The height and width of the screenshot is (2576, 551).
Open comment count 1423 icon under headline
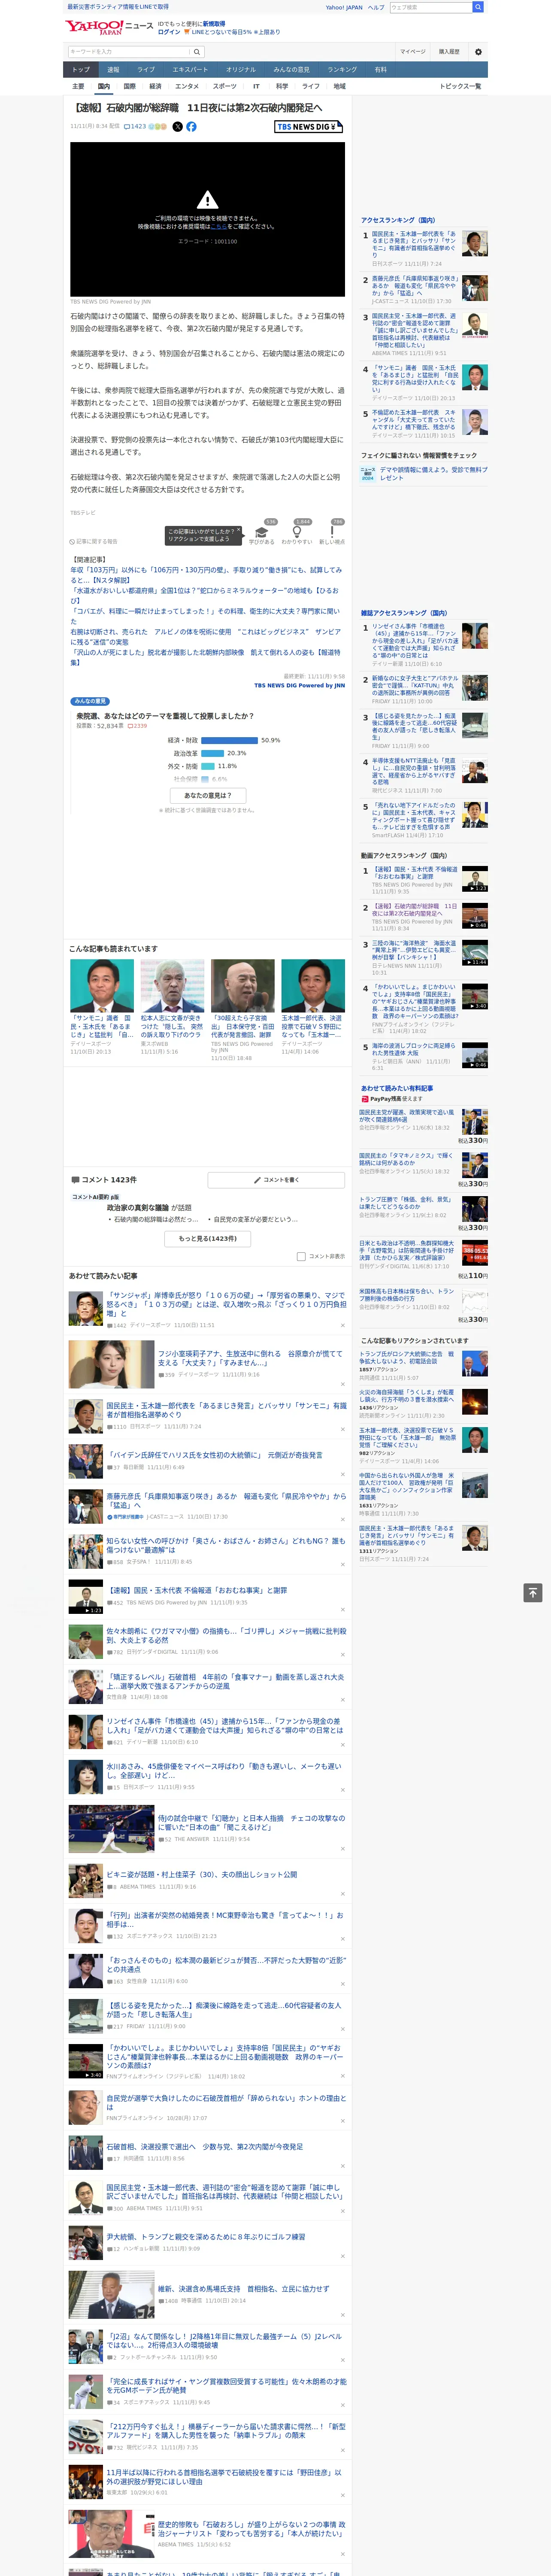pos(135,127)
